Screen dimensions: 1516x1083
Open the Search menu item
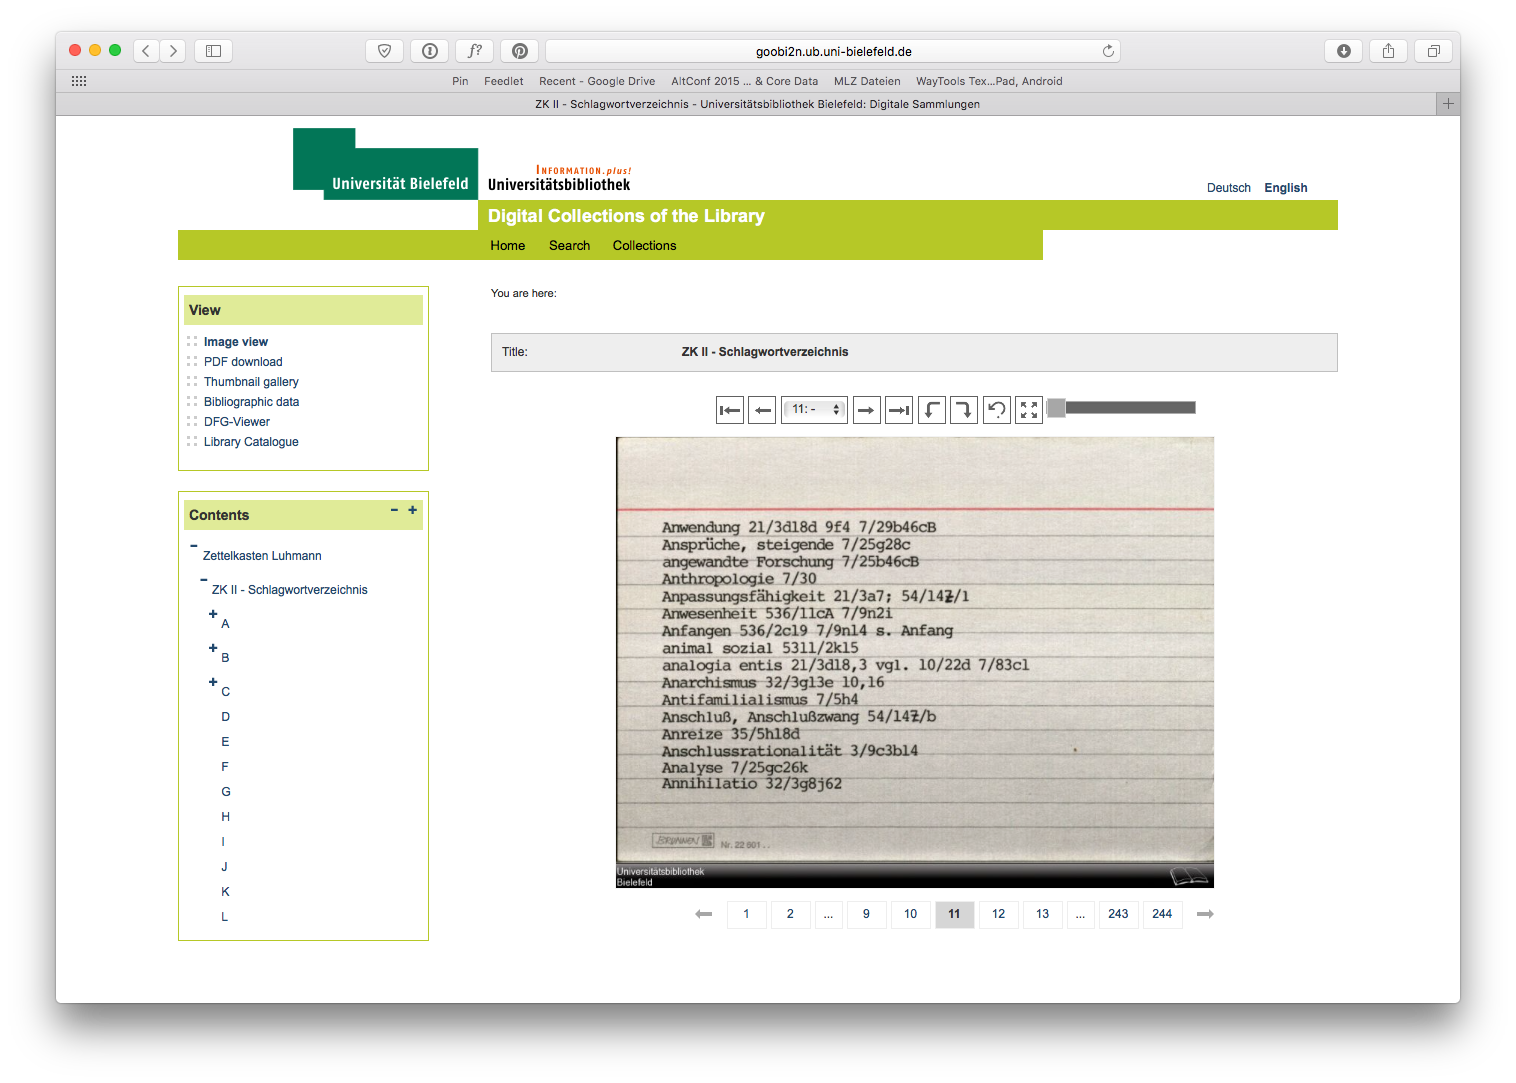(x=569, y=246)
